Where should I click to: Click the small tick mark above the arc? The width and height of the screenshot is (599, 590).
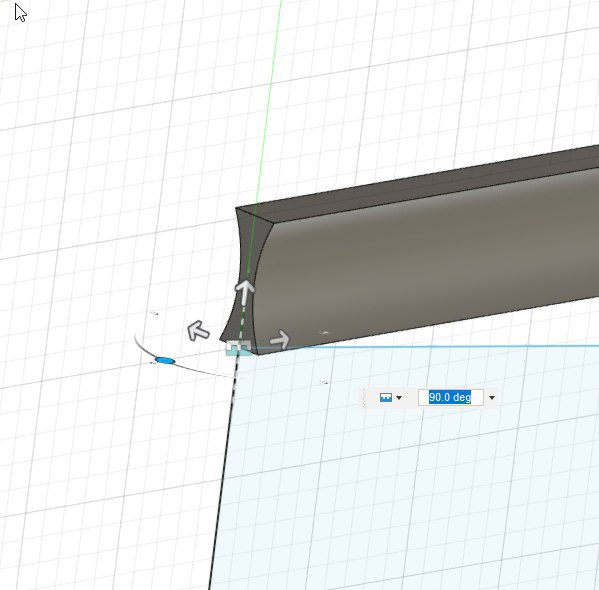pyautogui.click(x=154, y=313)
